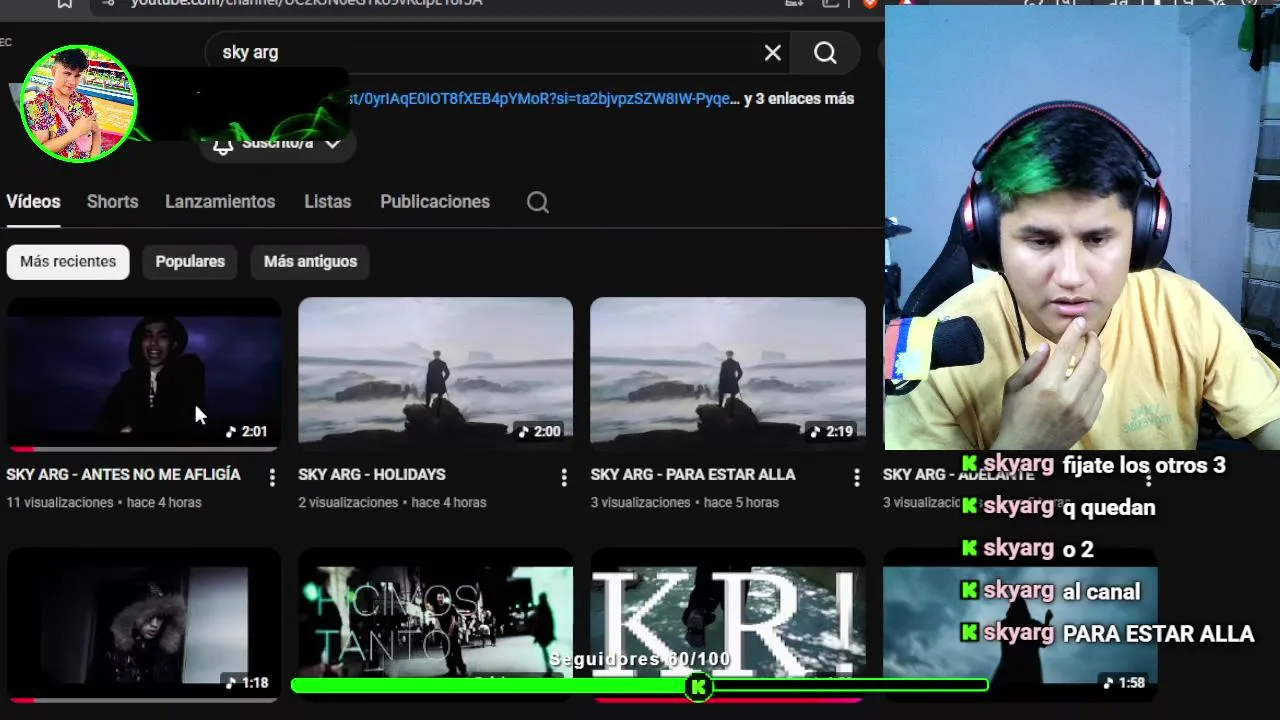Viewport: 1280px width, 720px height.
Task: Select the Populares filter chip
Action: click(190, 262)
